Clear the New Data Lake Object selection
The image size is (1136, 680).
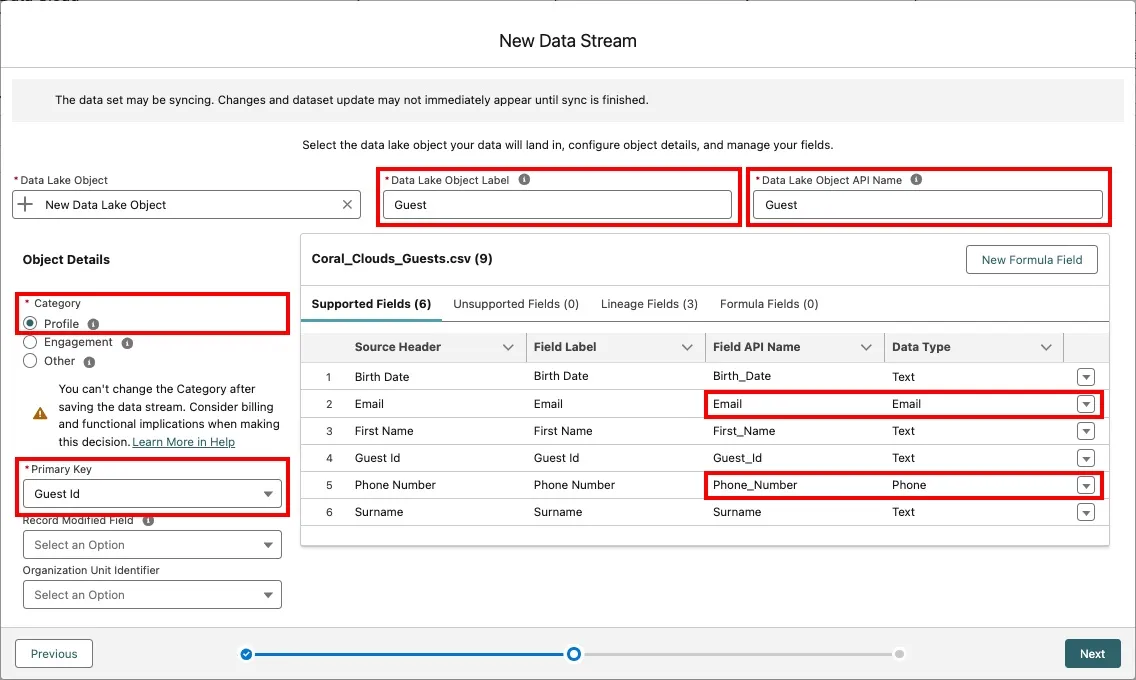coord(347,204)
